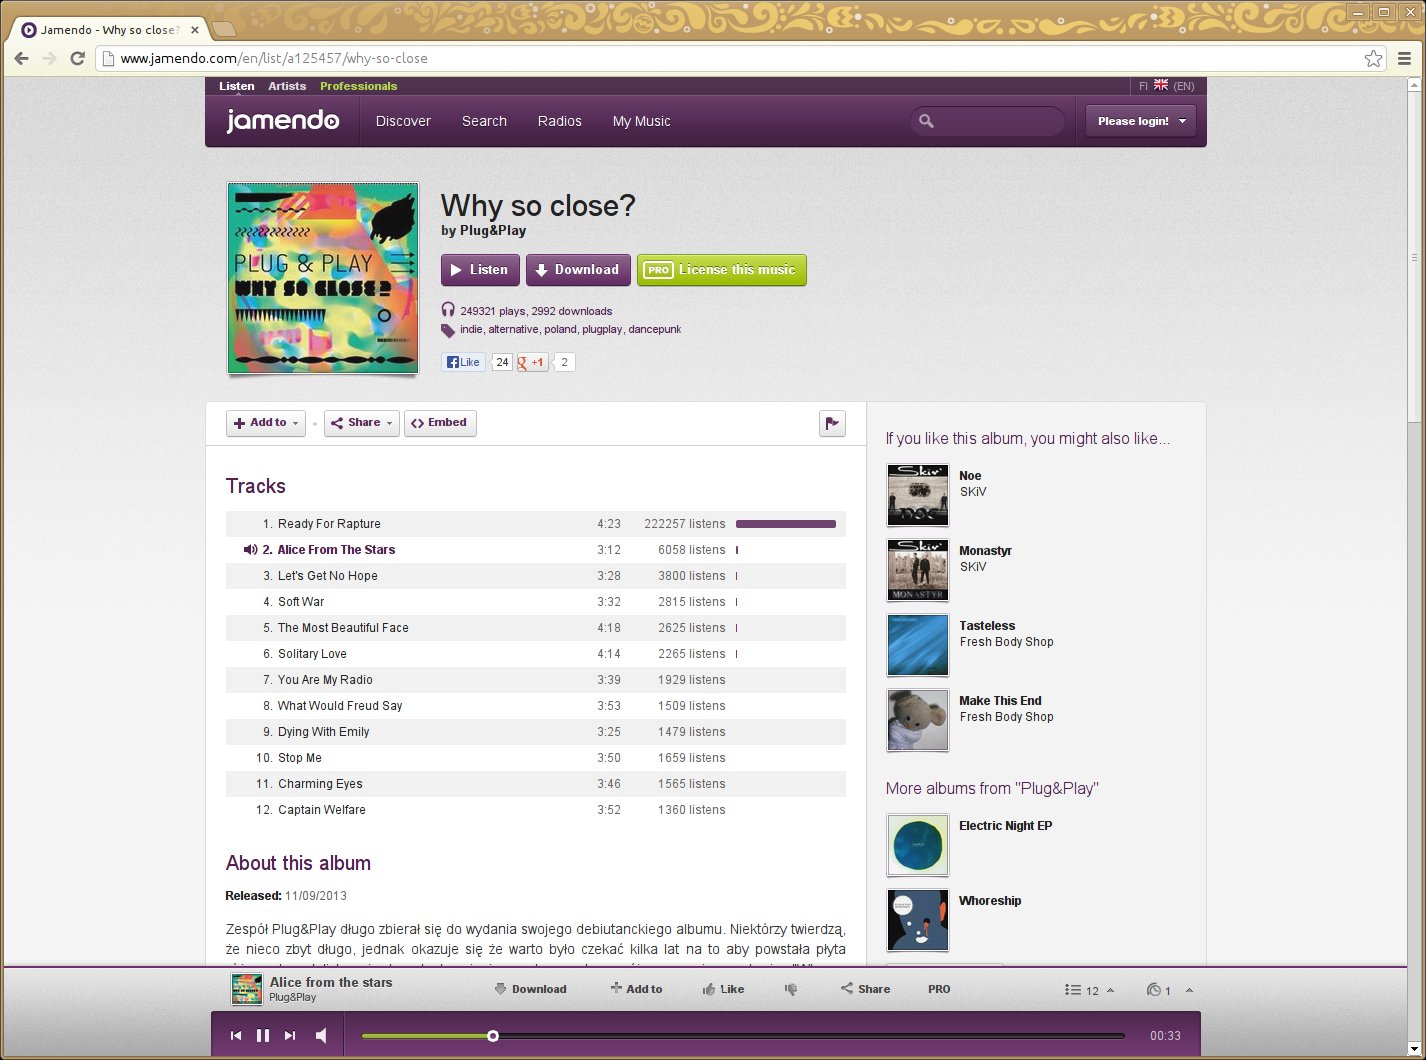
Task: Report the album with the flag icon
Action: click(832, 424)
